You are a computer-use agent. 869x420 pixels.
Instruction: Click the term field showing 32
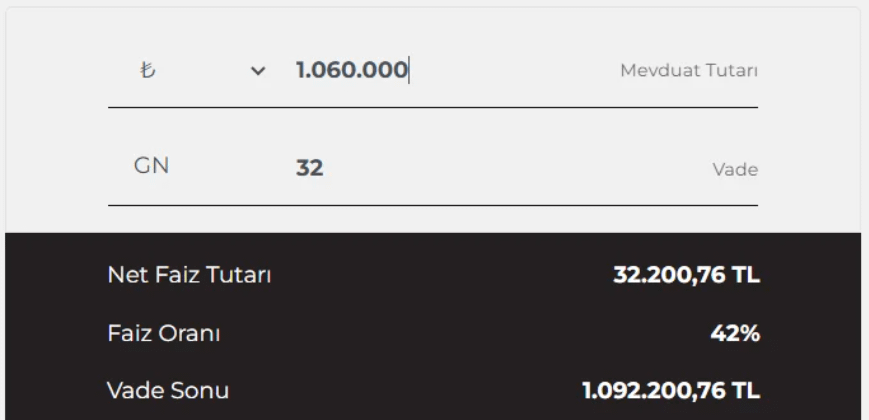pyautogui.click(x=309, y=168)
